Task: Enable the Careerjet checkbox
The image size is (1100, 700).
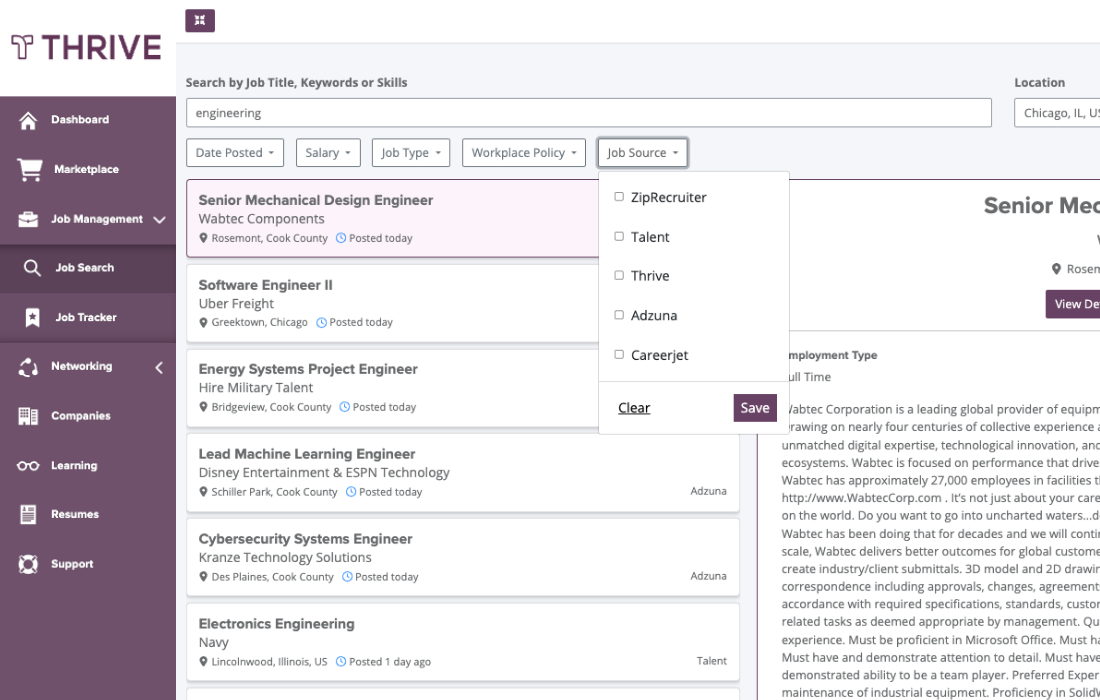Action: [x=617, y=353]
